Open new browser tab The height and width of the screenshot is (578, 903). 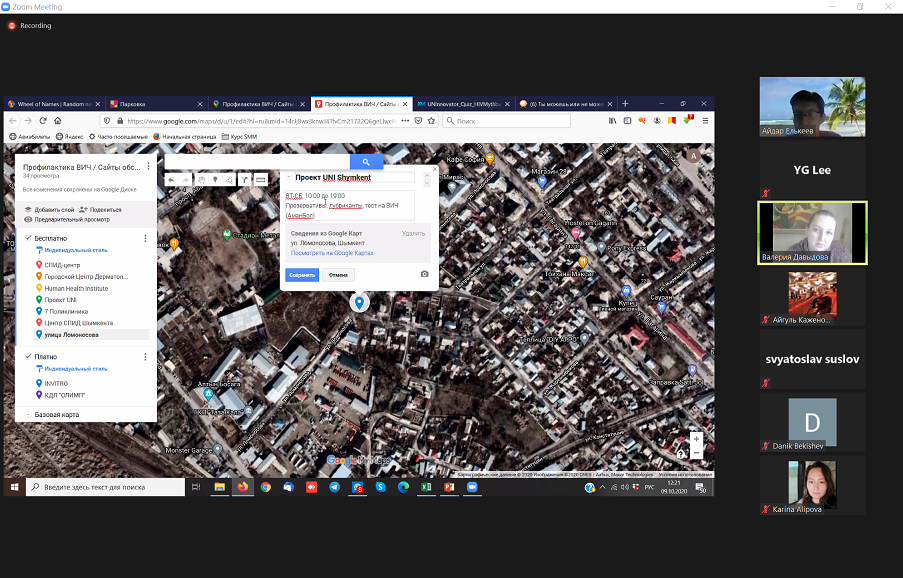click(625, 104)
